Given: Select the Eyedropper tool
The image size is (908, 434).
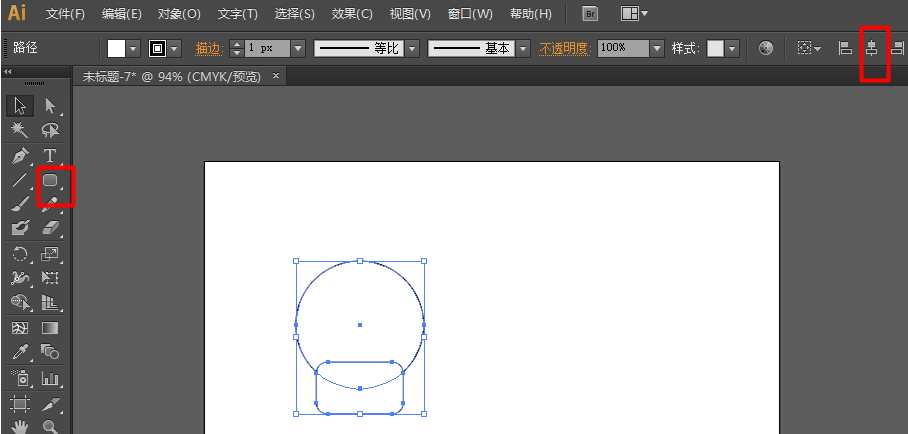Looking at the screenshot, I should click(x=20, y=352).
